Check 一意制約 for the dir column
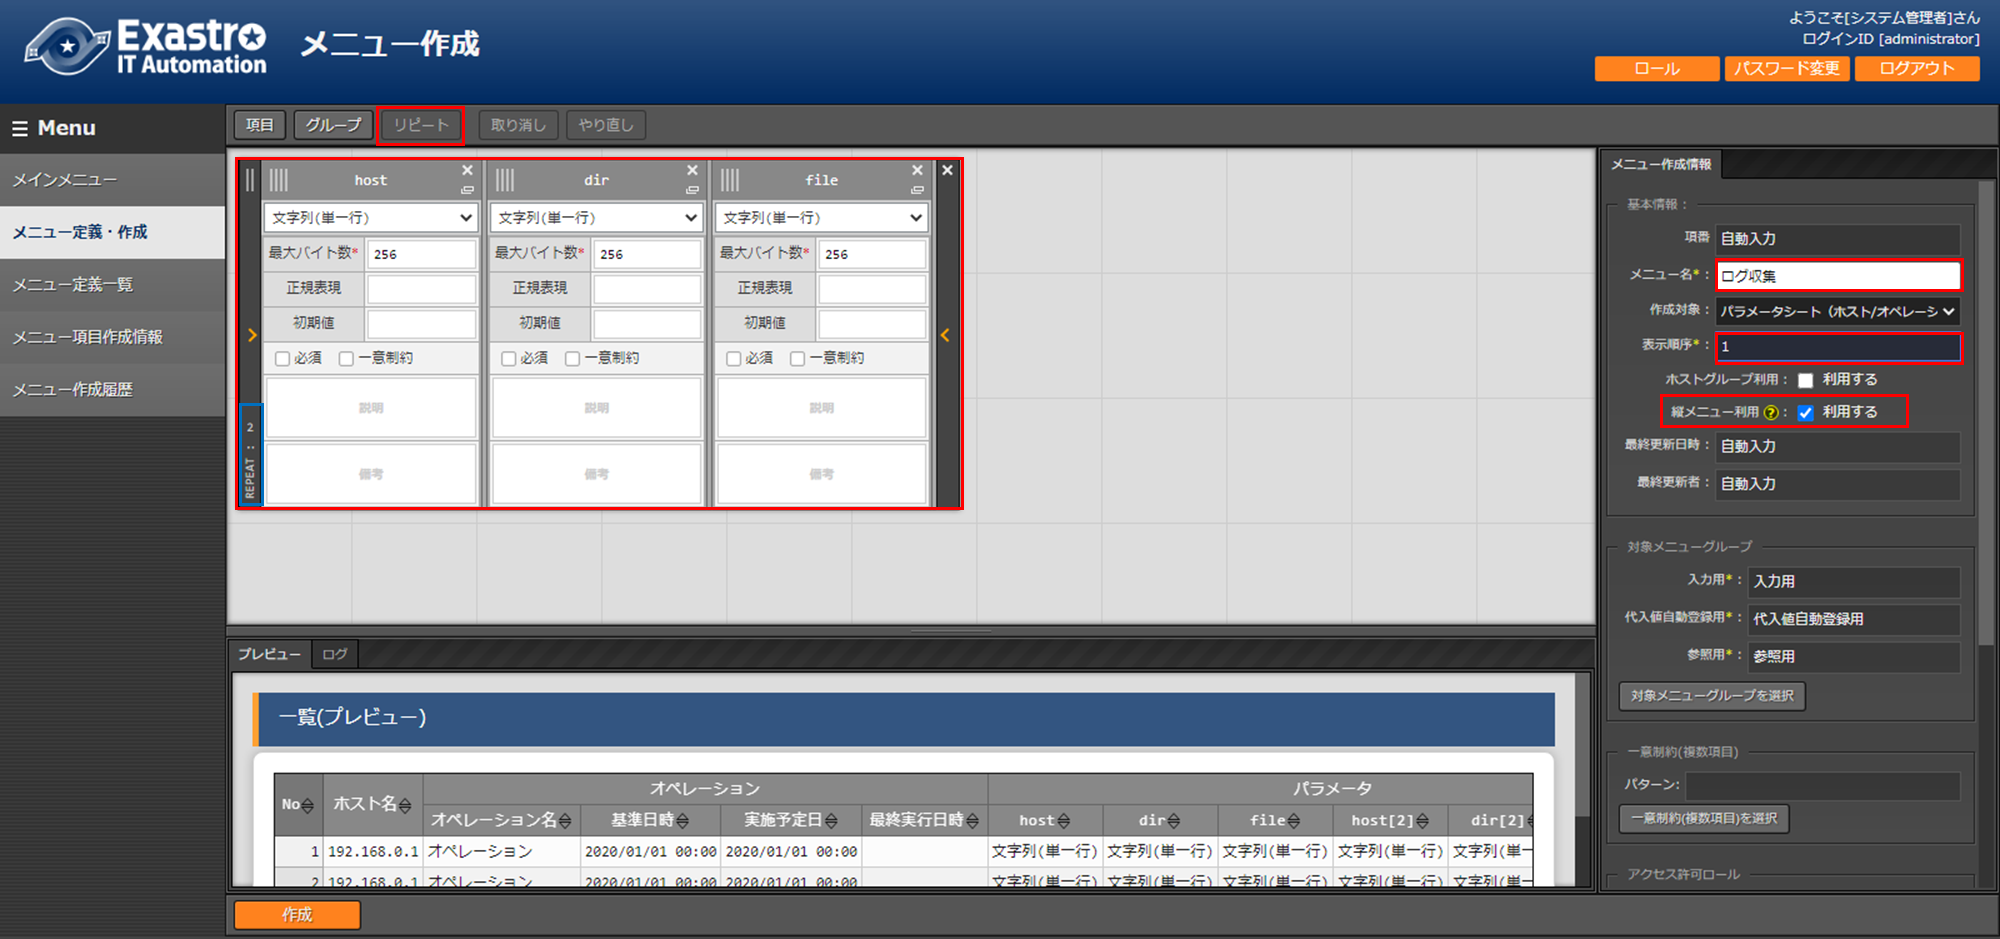The image size is (2000, 939). tap(572, 358)
